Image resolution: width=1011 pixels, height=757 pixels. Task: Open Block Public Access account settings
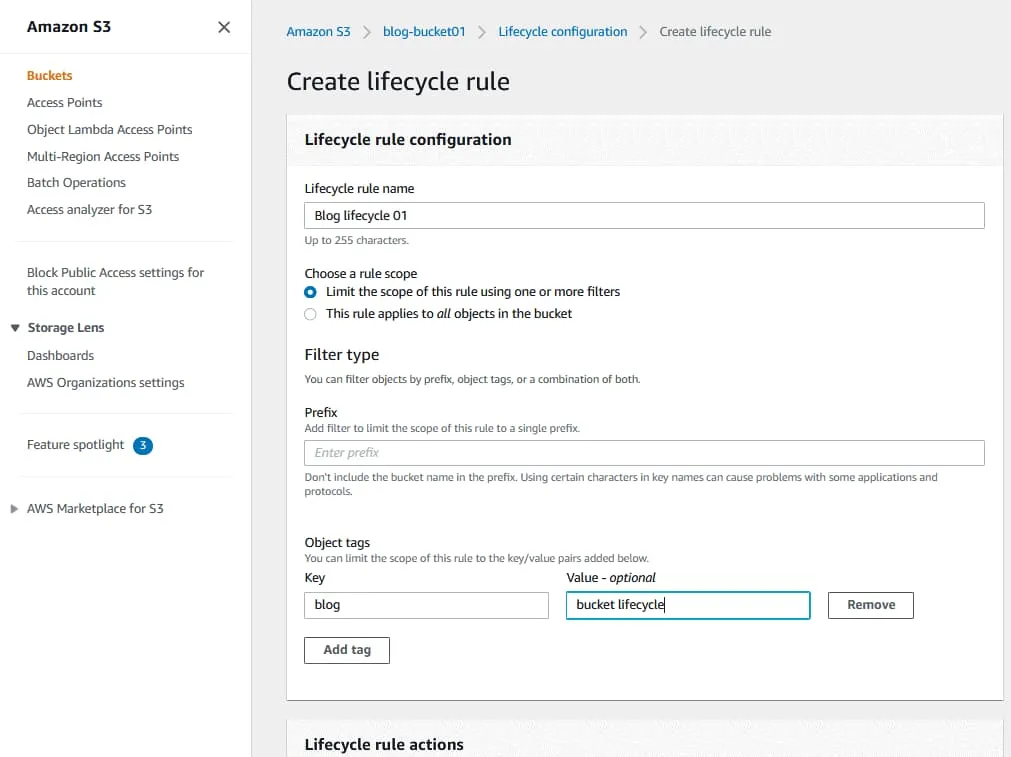115,281
